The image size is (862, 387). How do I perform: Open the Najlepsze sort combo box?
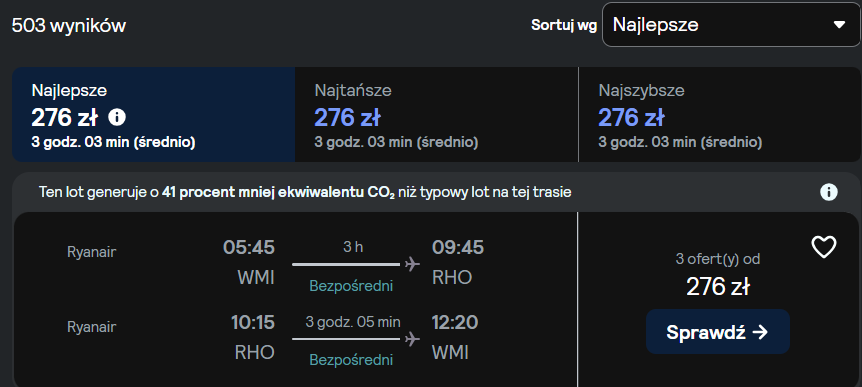[x=731, y=25]
